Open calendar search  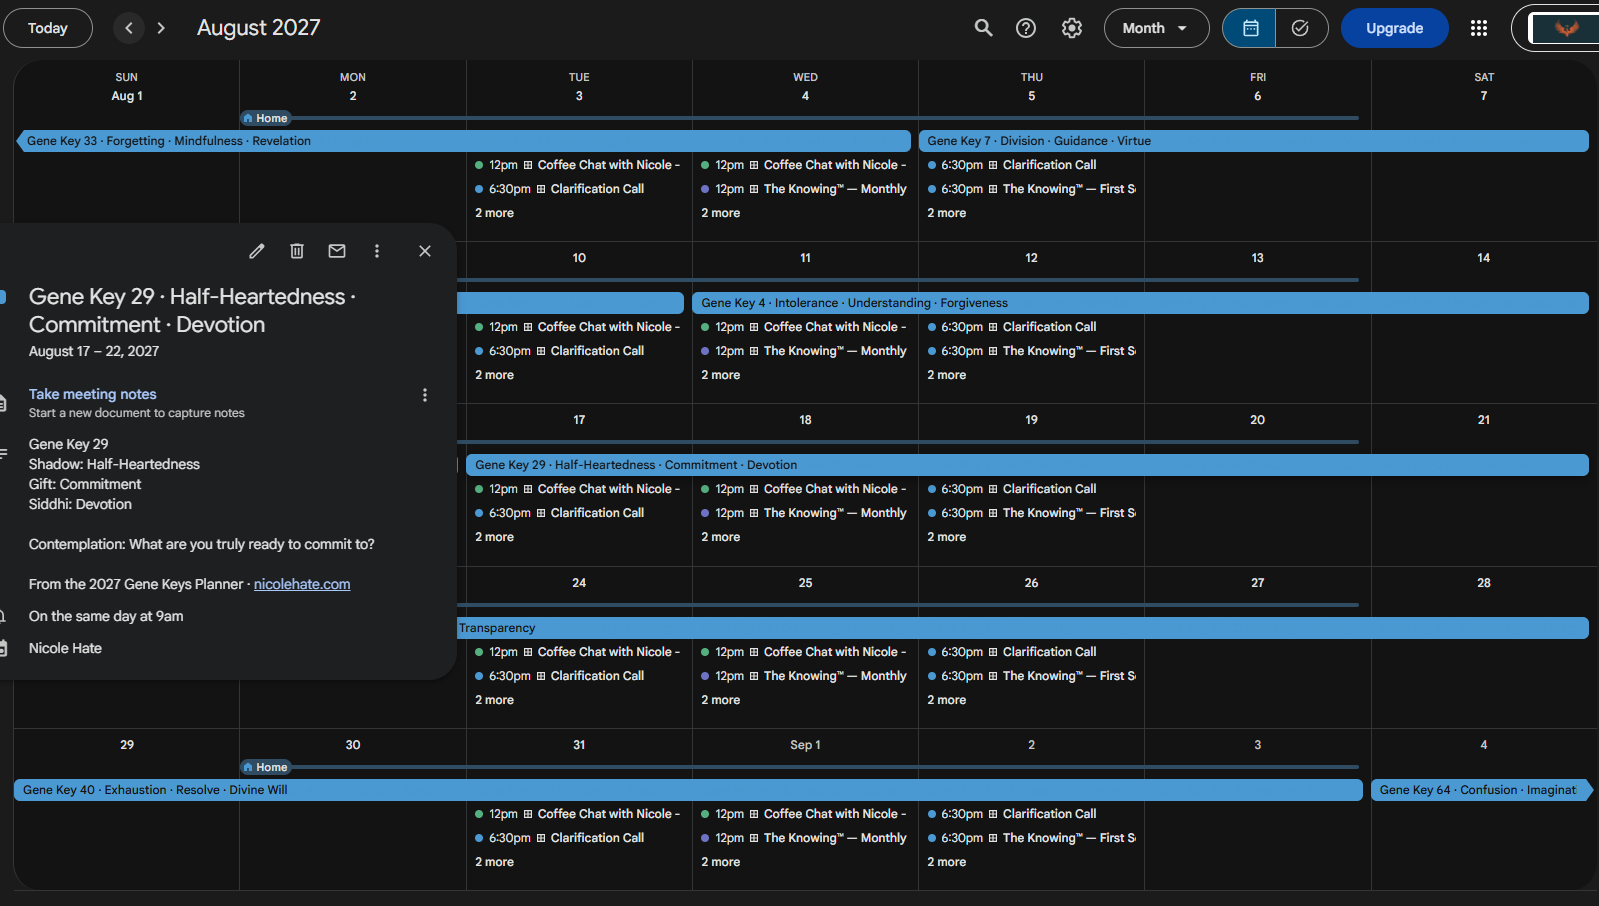(x=984, y=28)
